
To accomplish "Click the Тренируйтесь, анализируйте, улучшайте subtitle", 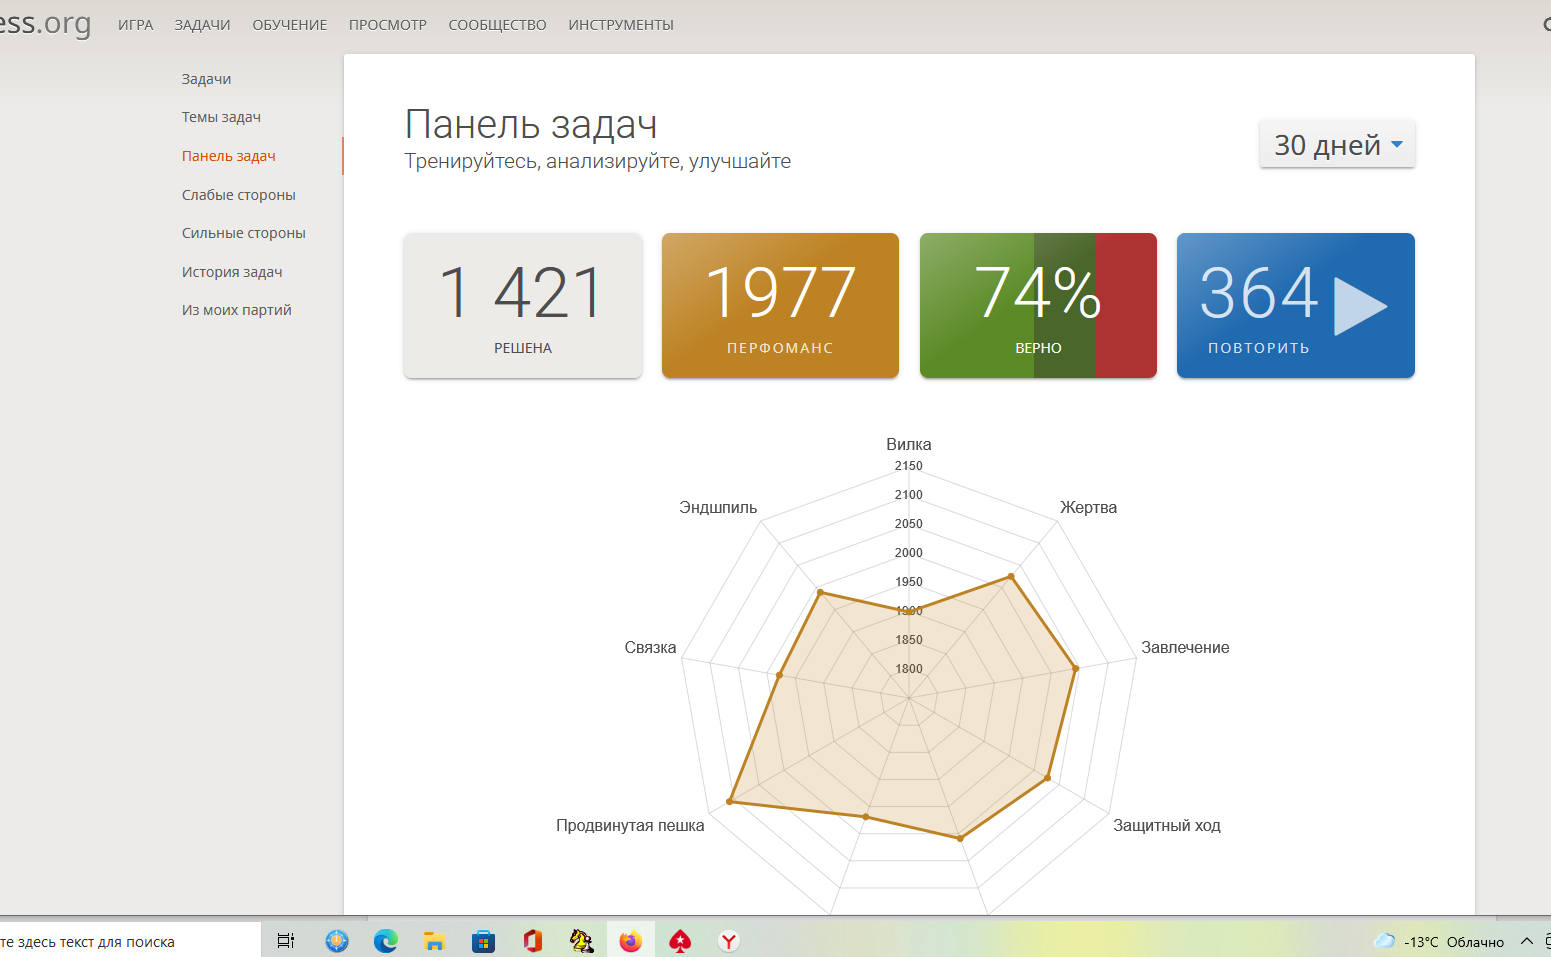I will 598,161.
